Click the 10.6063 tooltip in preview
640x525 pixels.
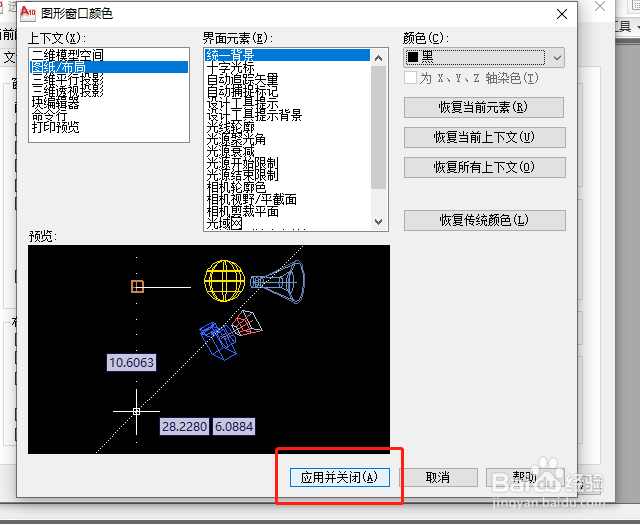[x=131, y=363]
